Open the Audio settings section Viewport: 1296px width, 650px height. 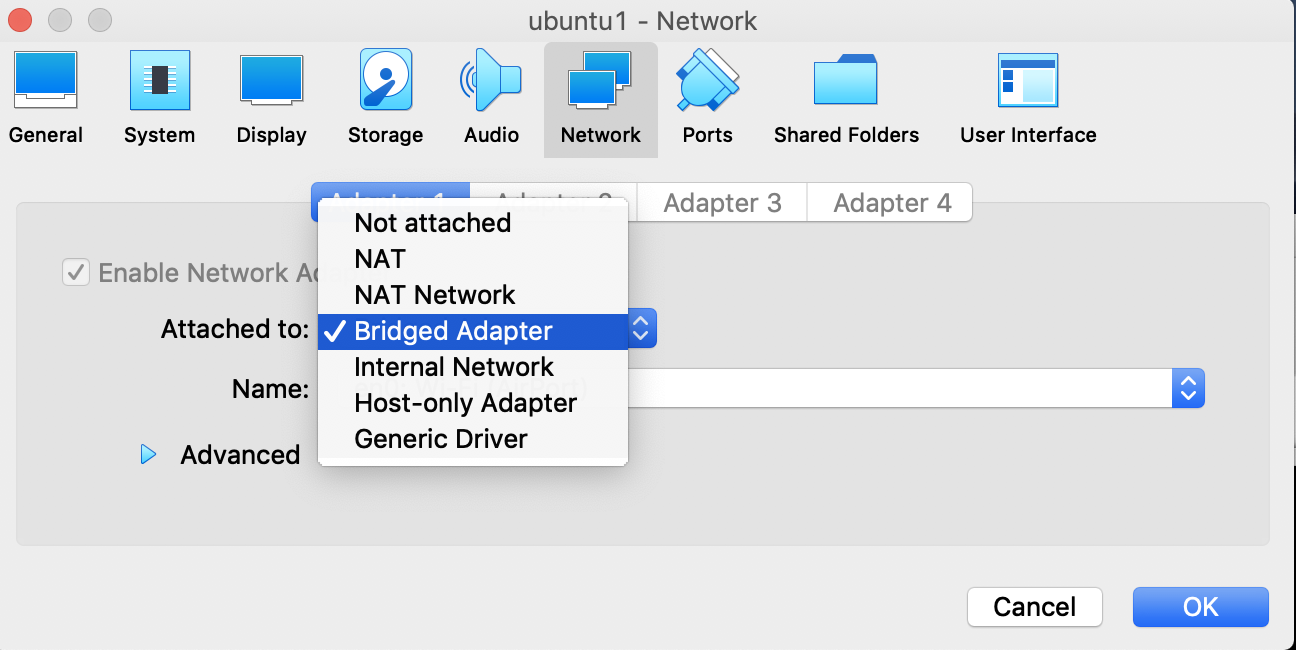pyautogui.click(x=491, y=99)
